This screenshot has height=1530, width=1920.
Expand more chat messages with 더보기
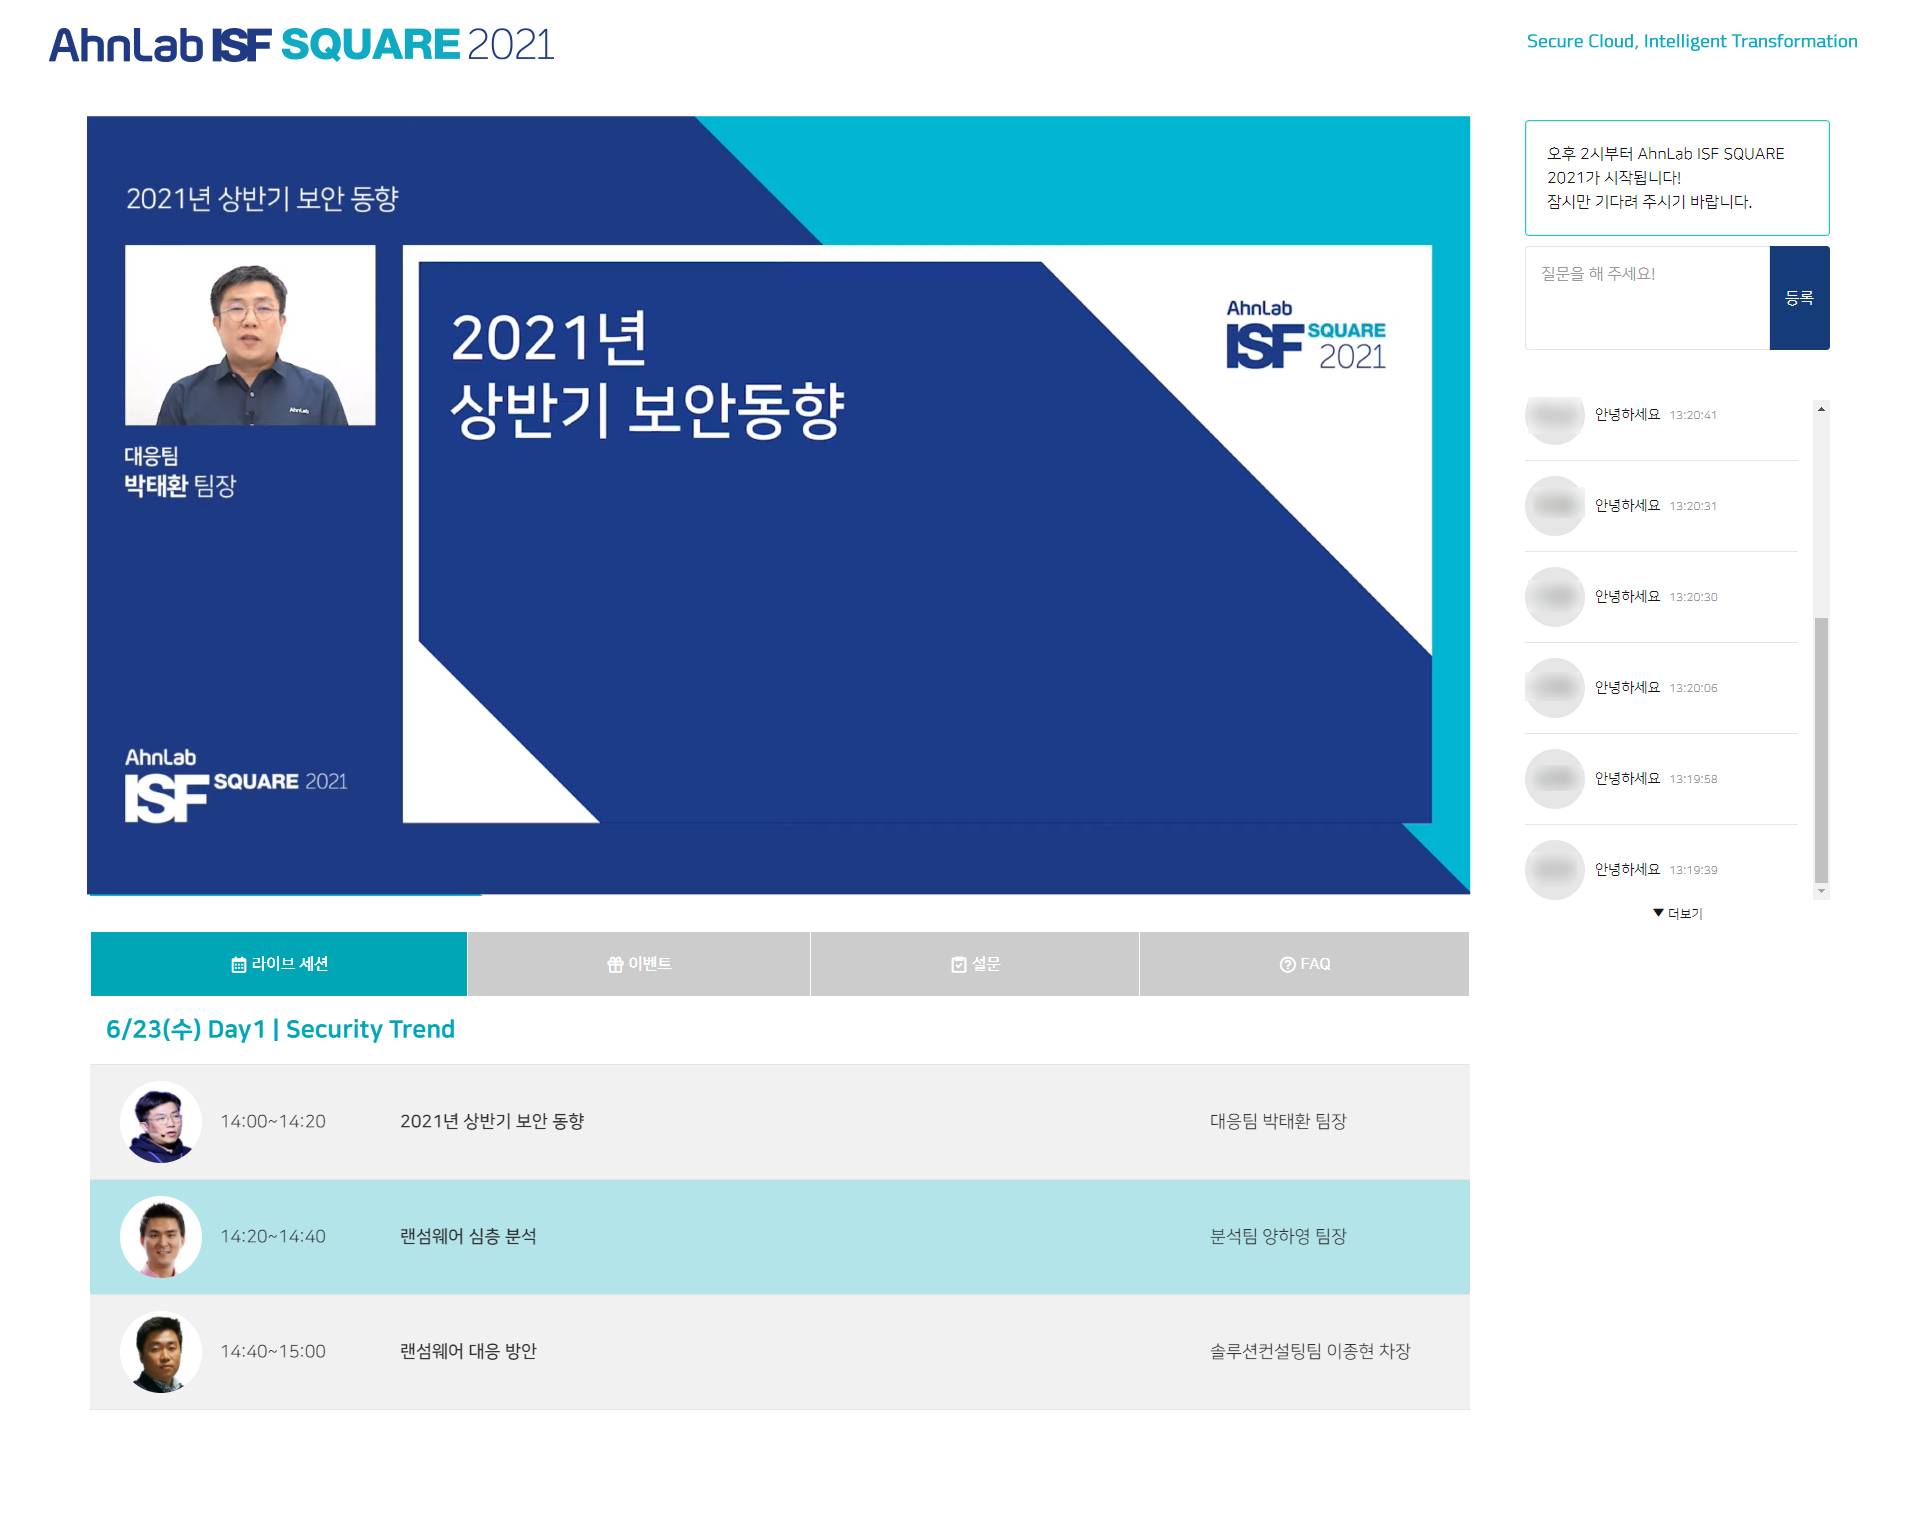[x=1678, y=913]
